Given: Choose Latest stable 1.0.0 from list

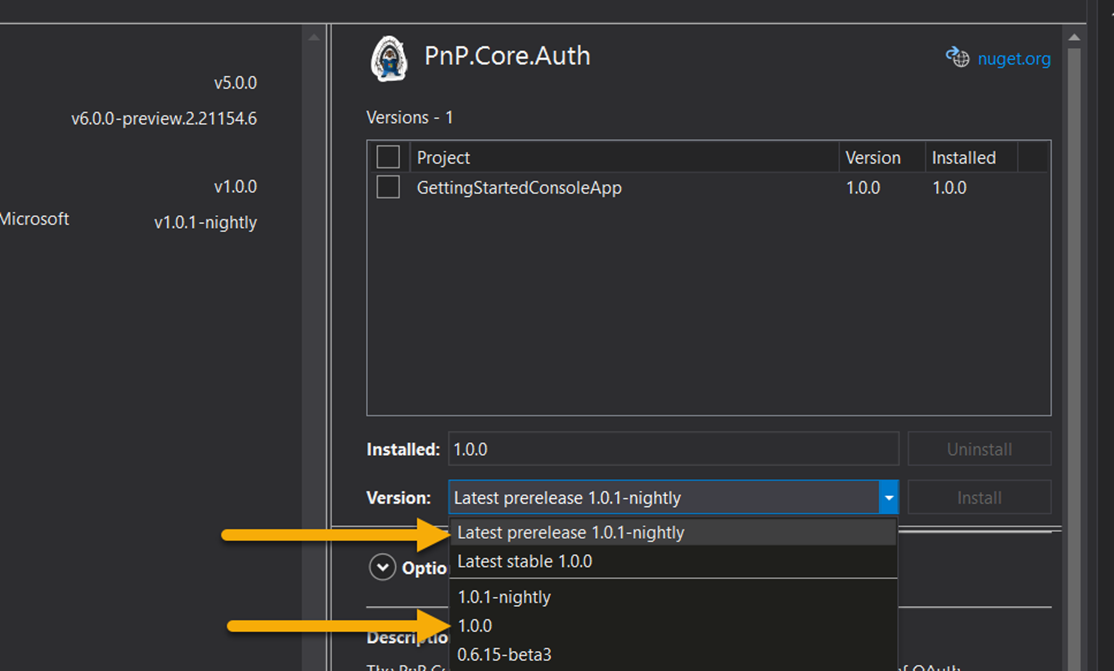Looking at the screenshot, I should click(x=525, y=562).
